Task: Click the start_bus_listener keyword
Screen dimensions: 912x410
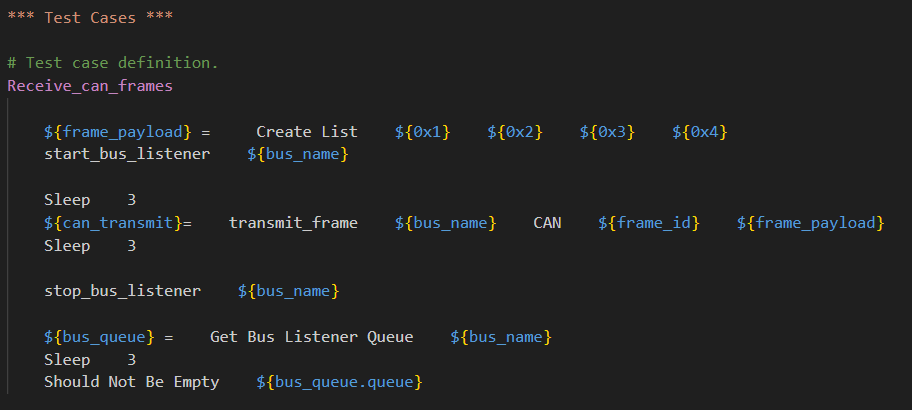Action: (x=127, y=154)
